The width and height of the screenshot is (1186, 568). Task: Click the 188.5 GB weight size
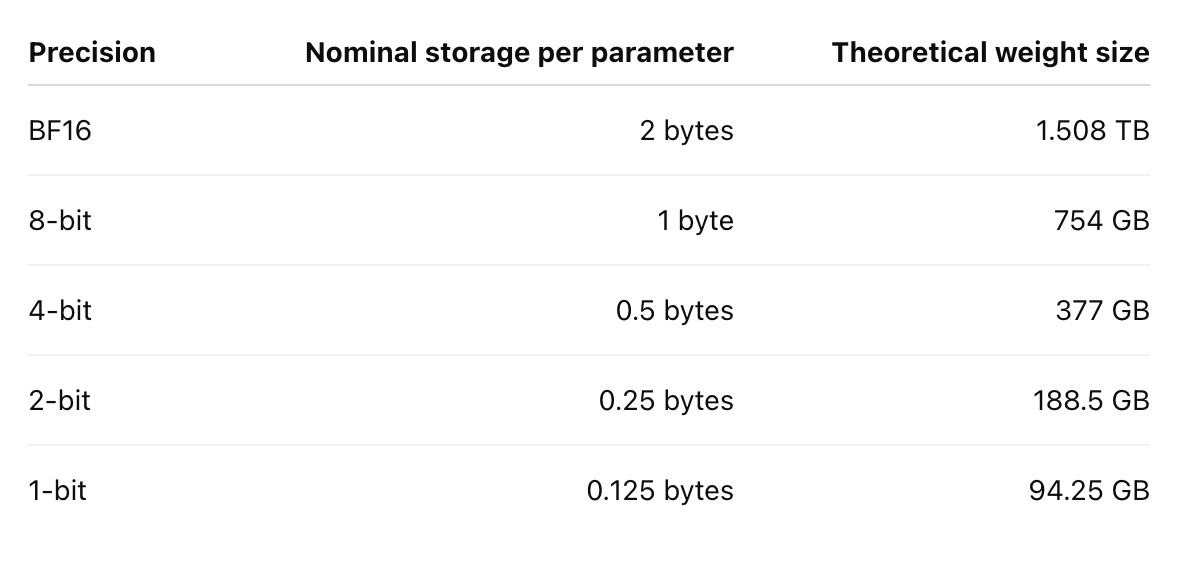(1091, 401)
